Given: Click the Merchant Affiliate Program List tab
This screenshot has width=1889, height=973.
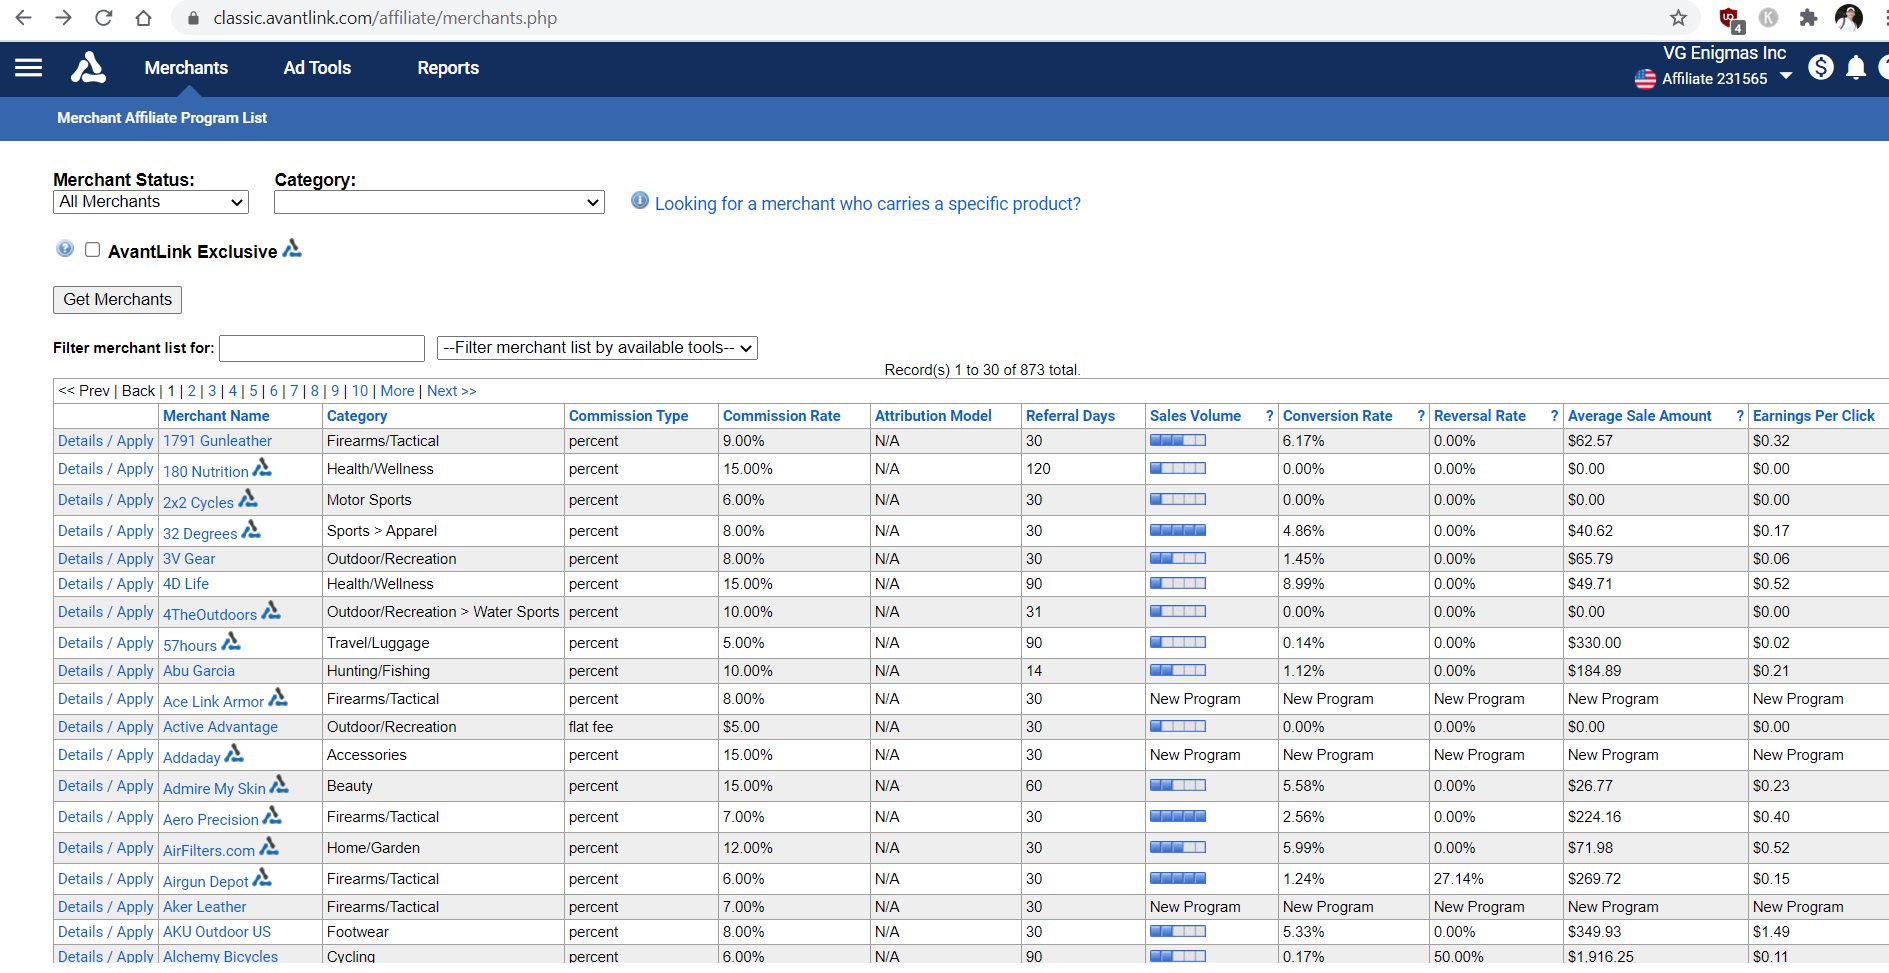Looking at the screenshot, I should (x=162, y=118).
